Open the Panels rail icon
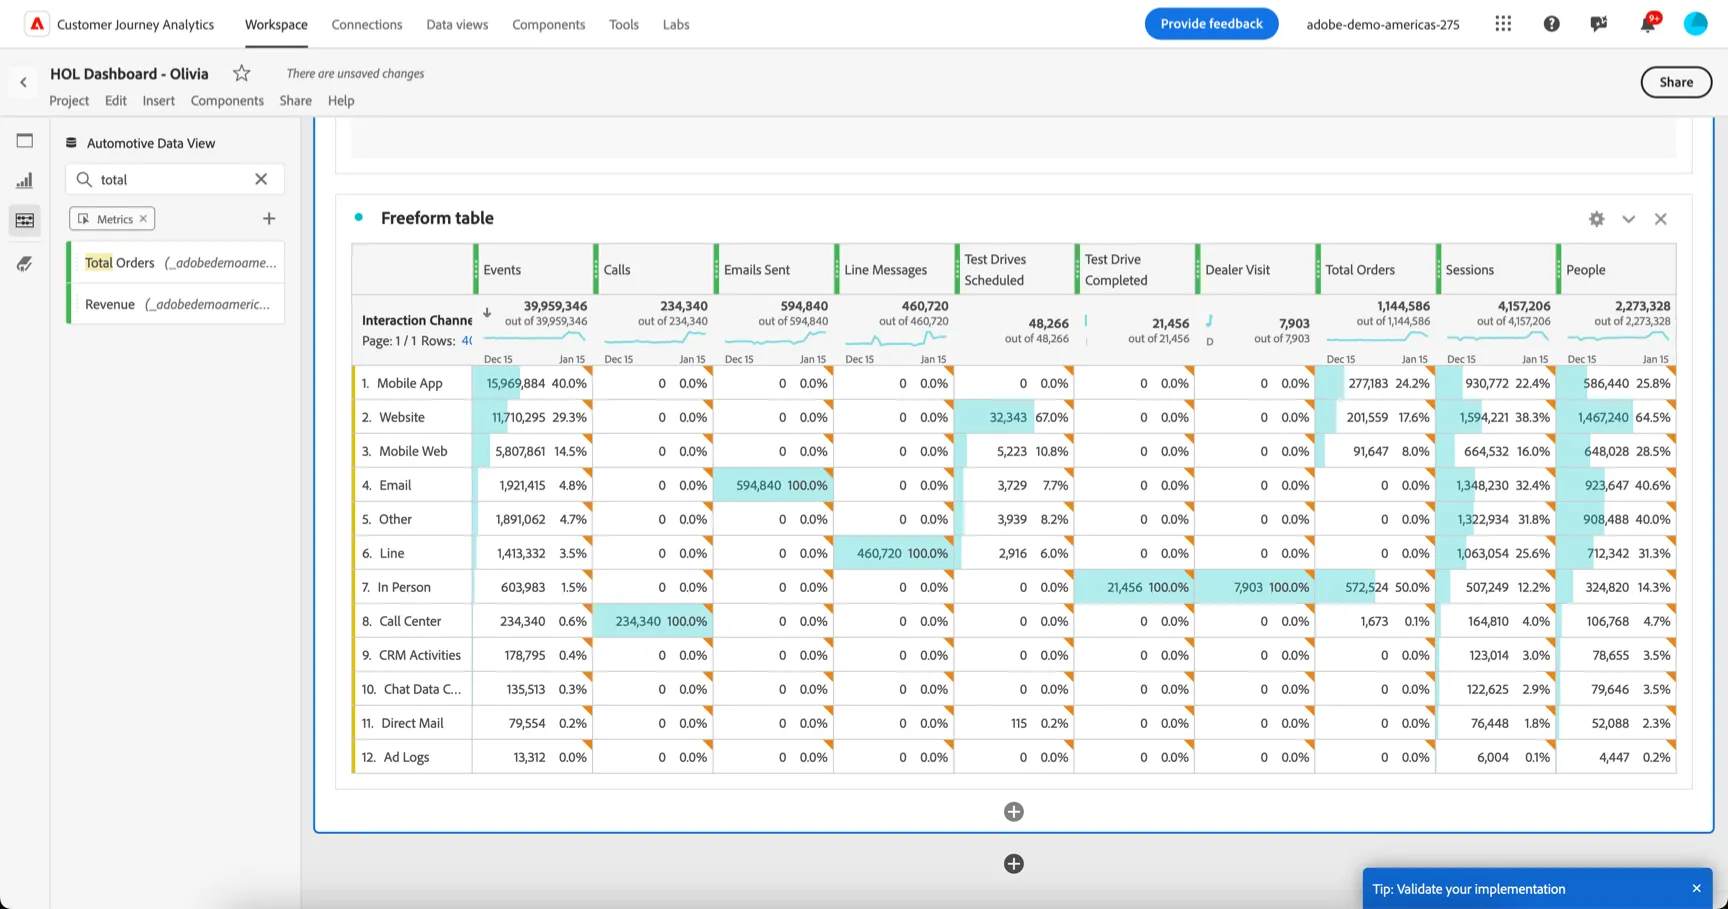 (x=25, y=141)
